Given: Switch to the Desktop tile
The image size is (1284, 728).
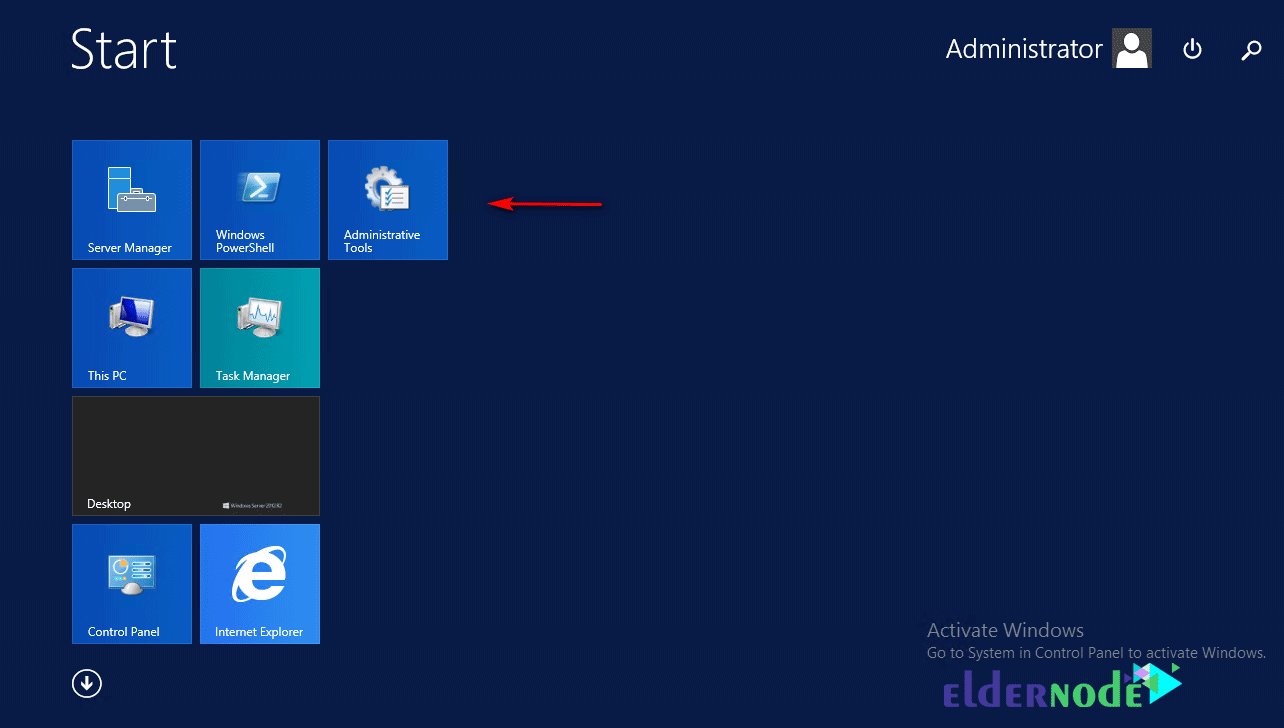Looking at the screenshot, I should [x=196, y=456].
